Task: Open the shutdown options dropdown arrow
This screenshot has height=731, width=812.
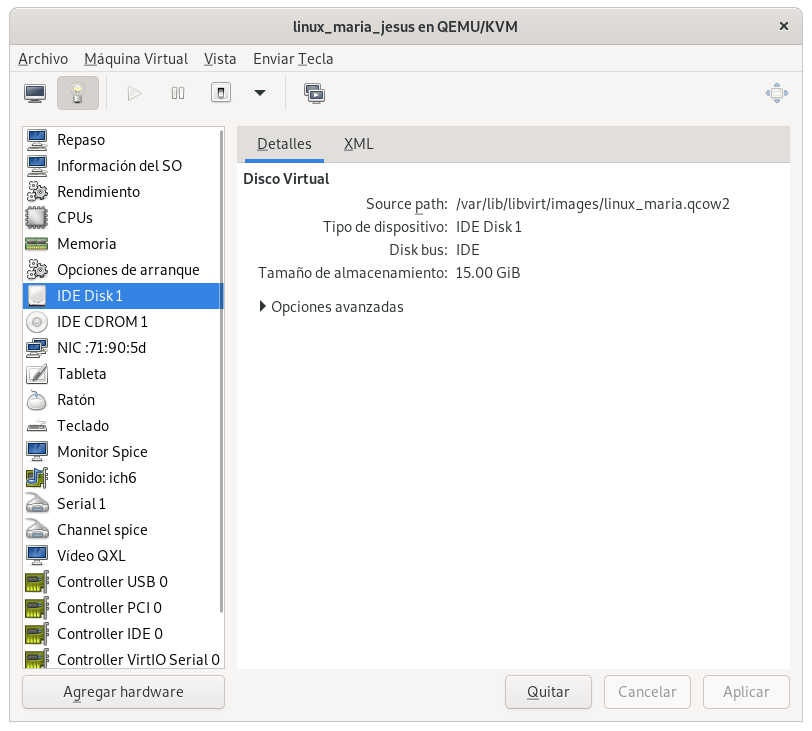Action: [260, 93]
